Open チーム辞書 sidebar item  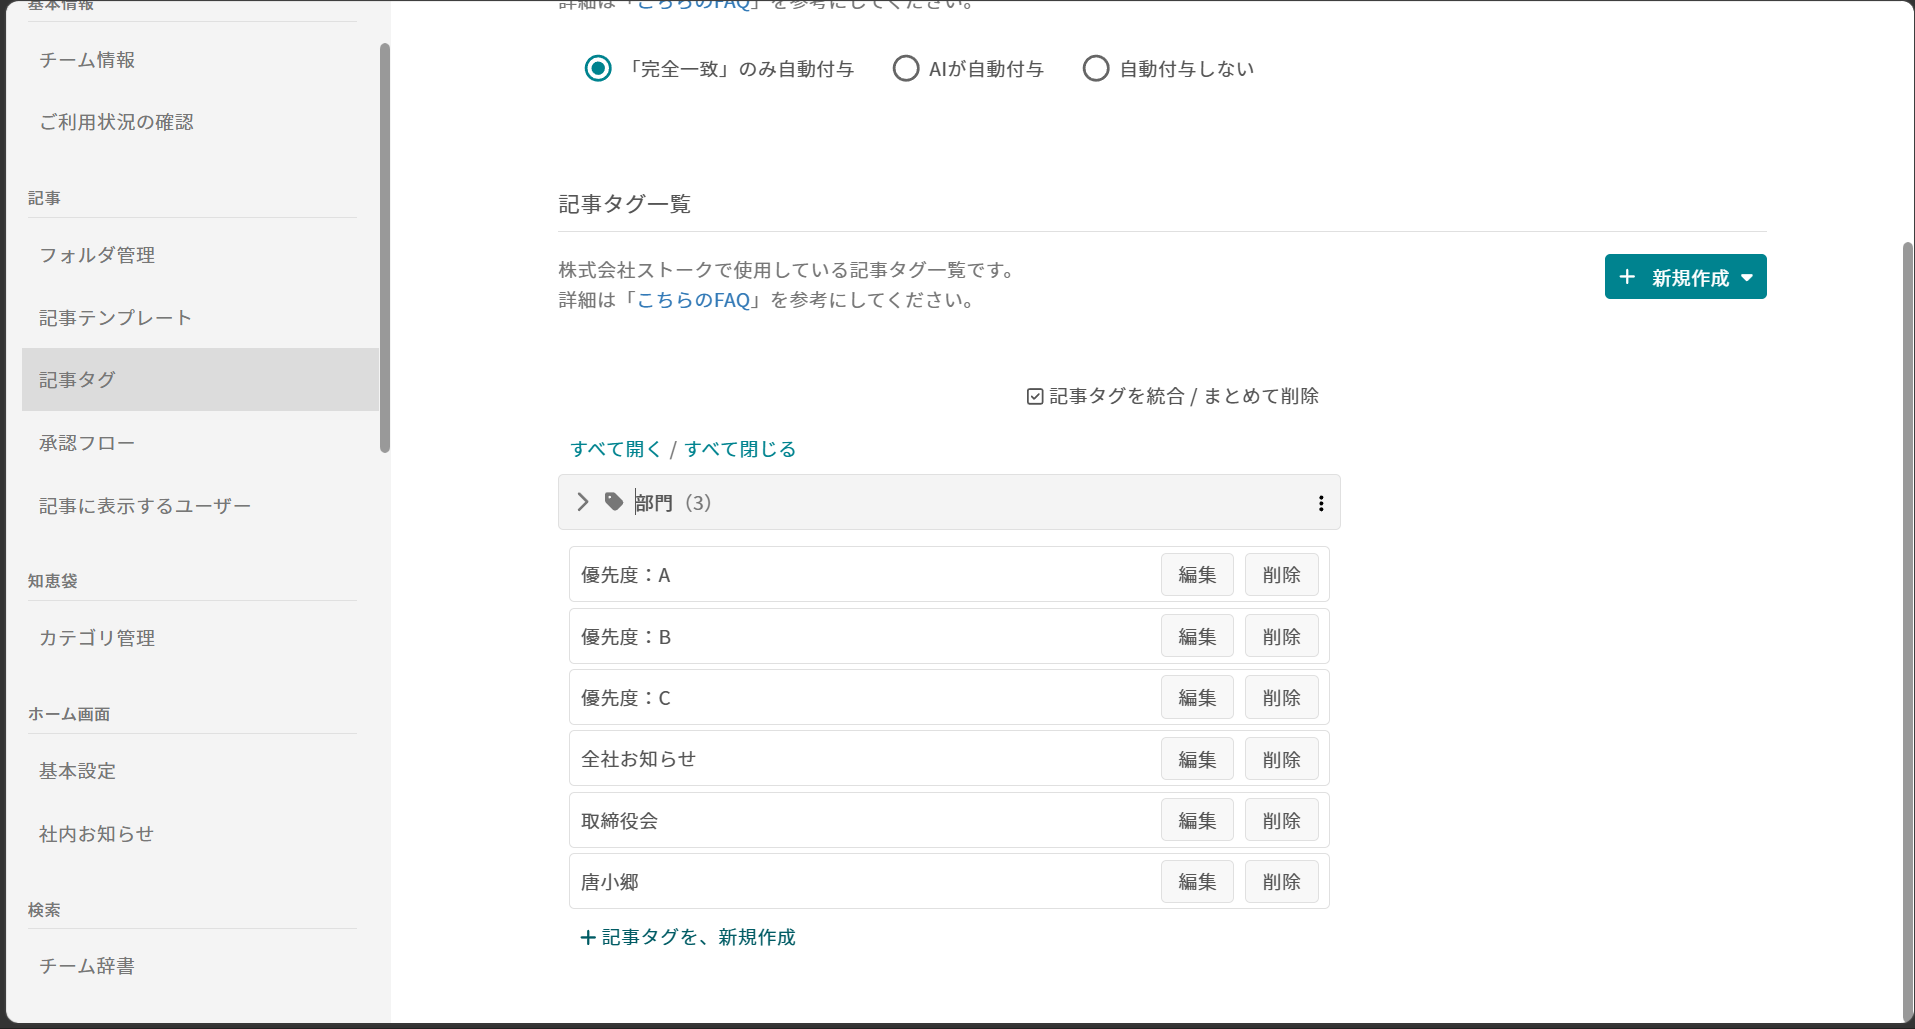tap(87, 966)
